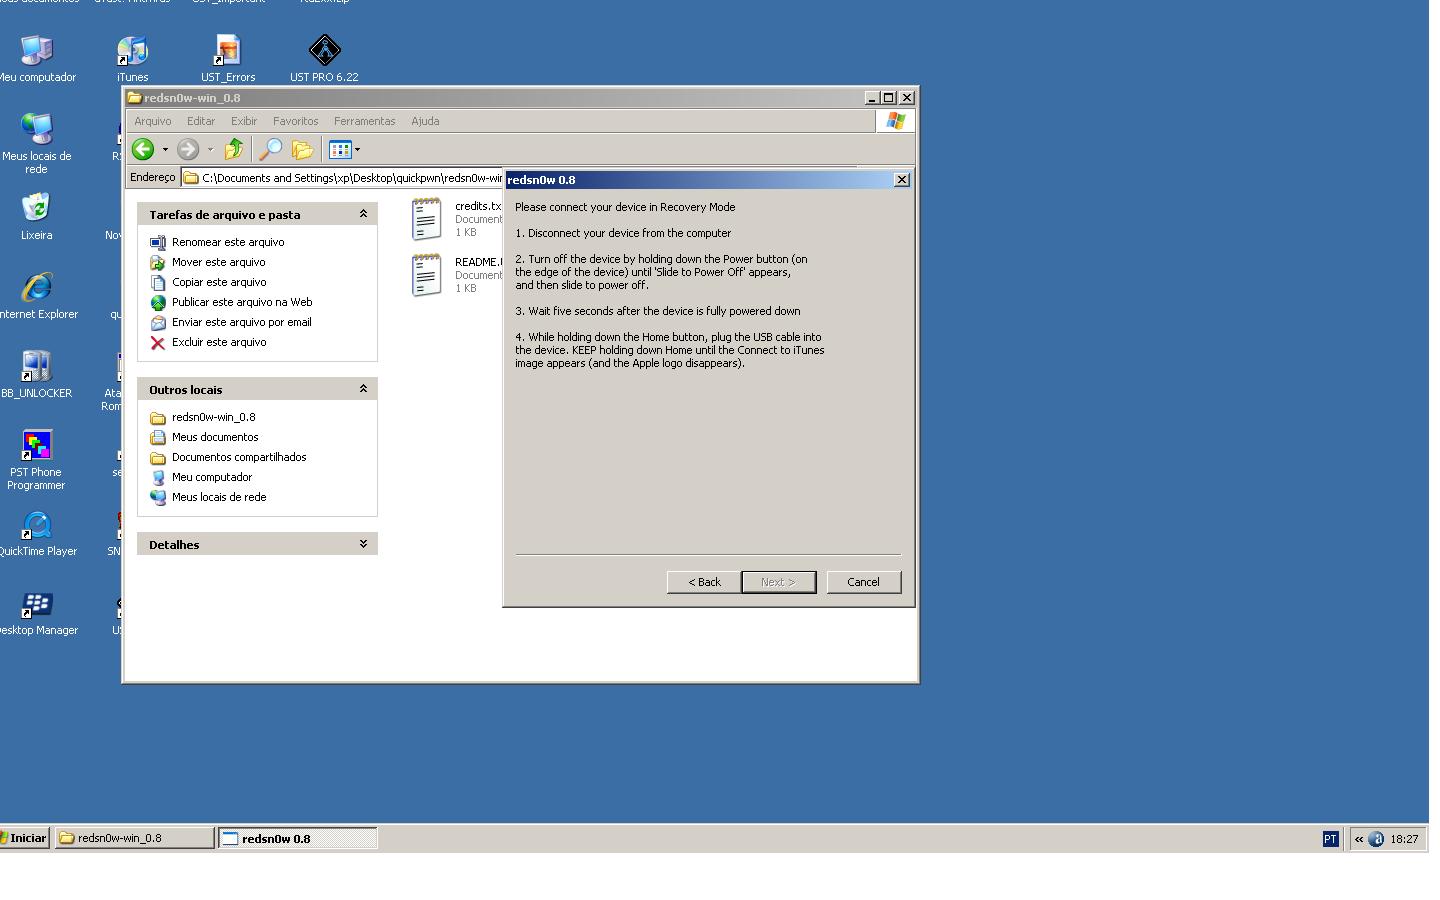
Task: Click the Mover este arquivo link
Action: 218,262
